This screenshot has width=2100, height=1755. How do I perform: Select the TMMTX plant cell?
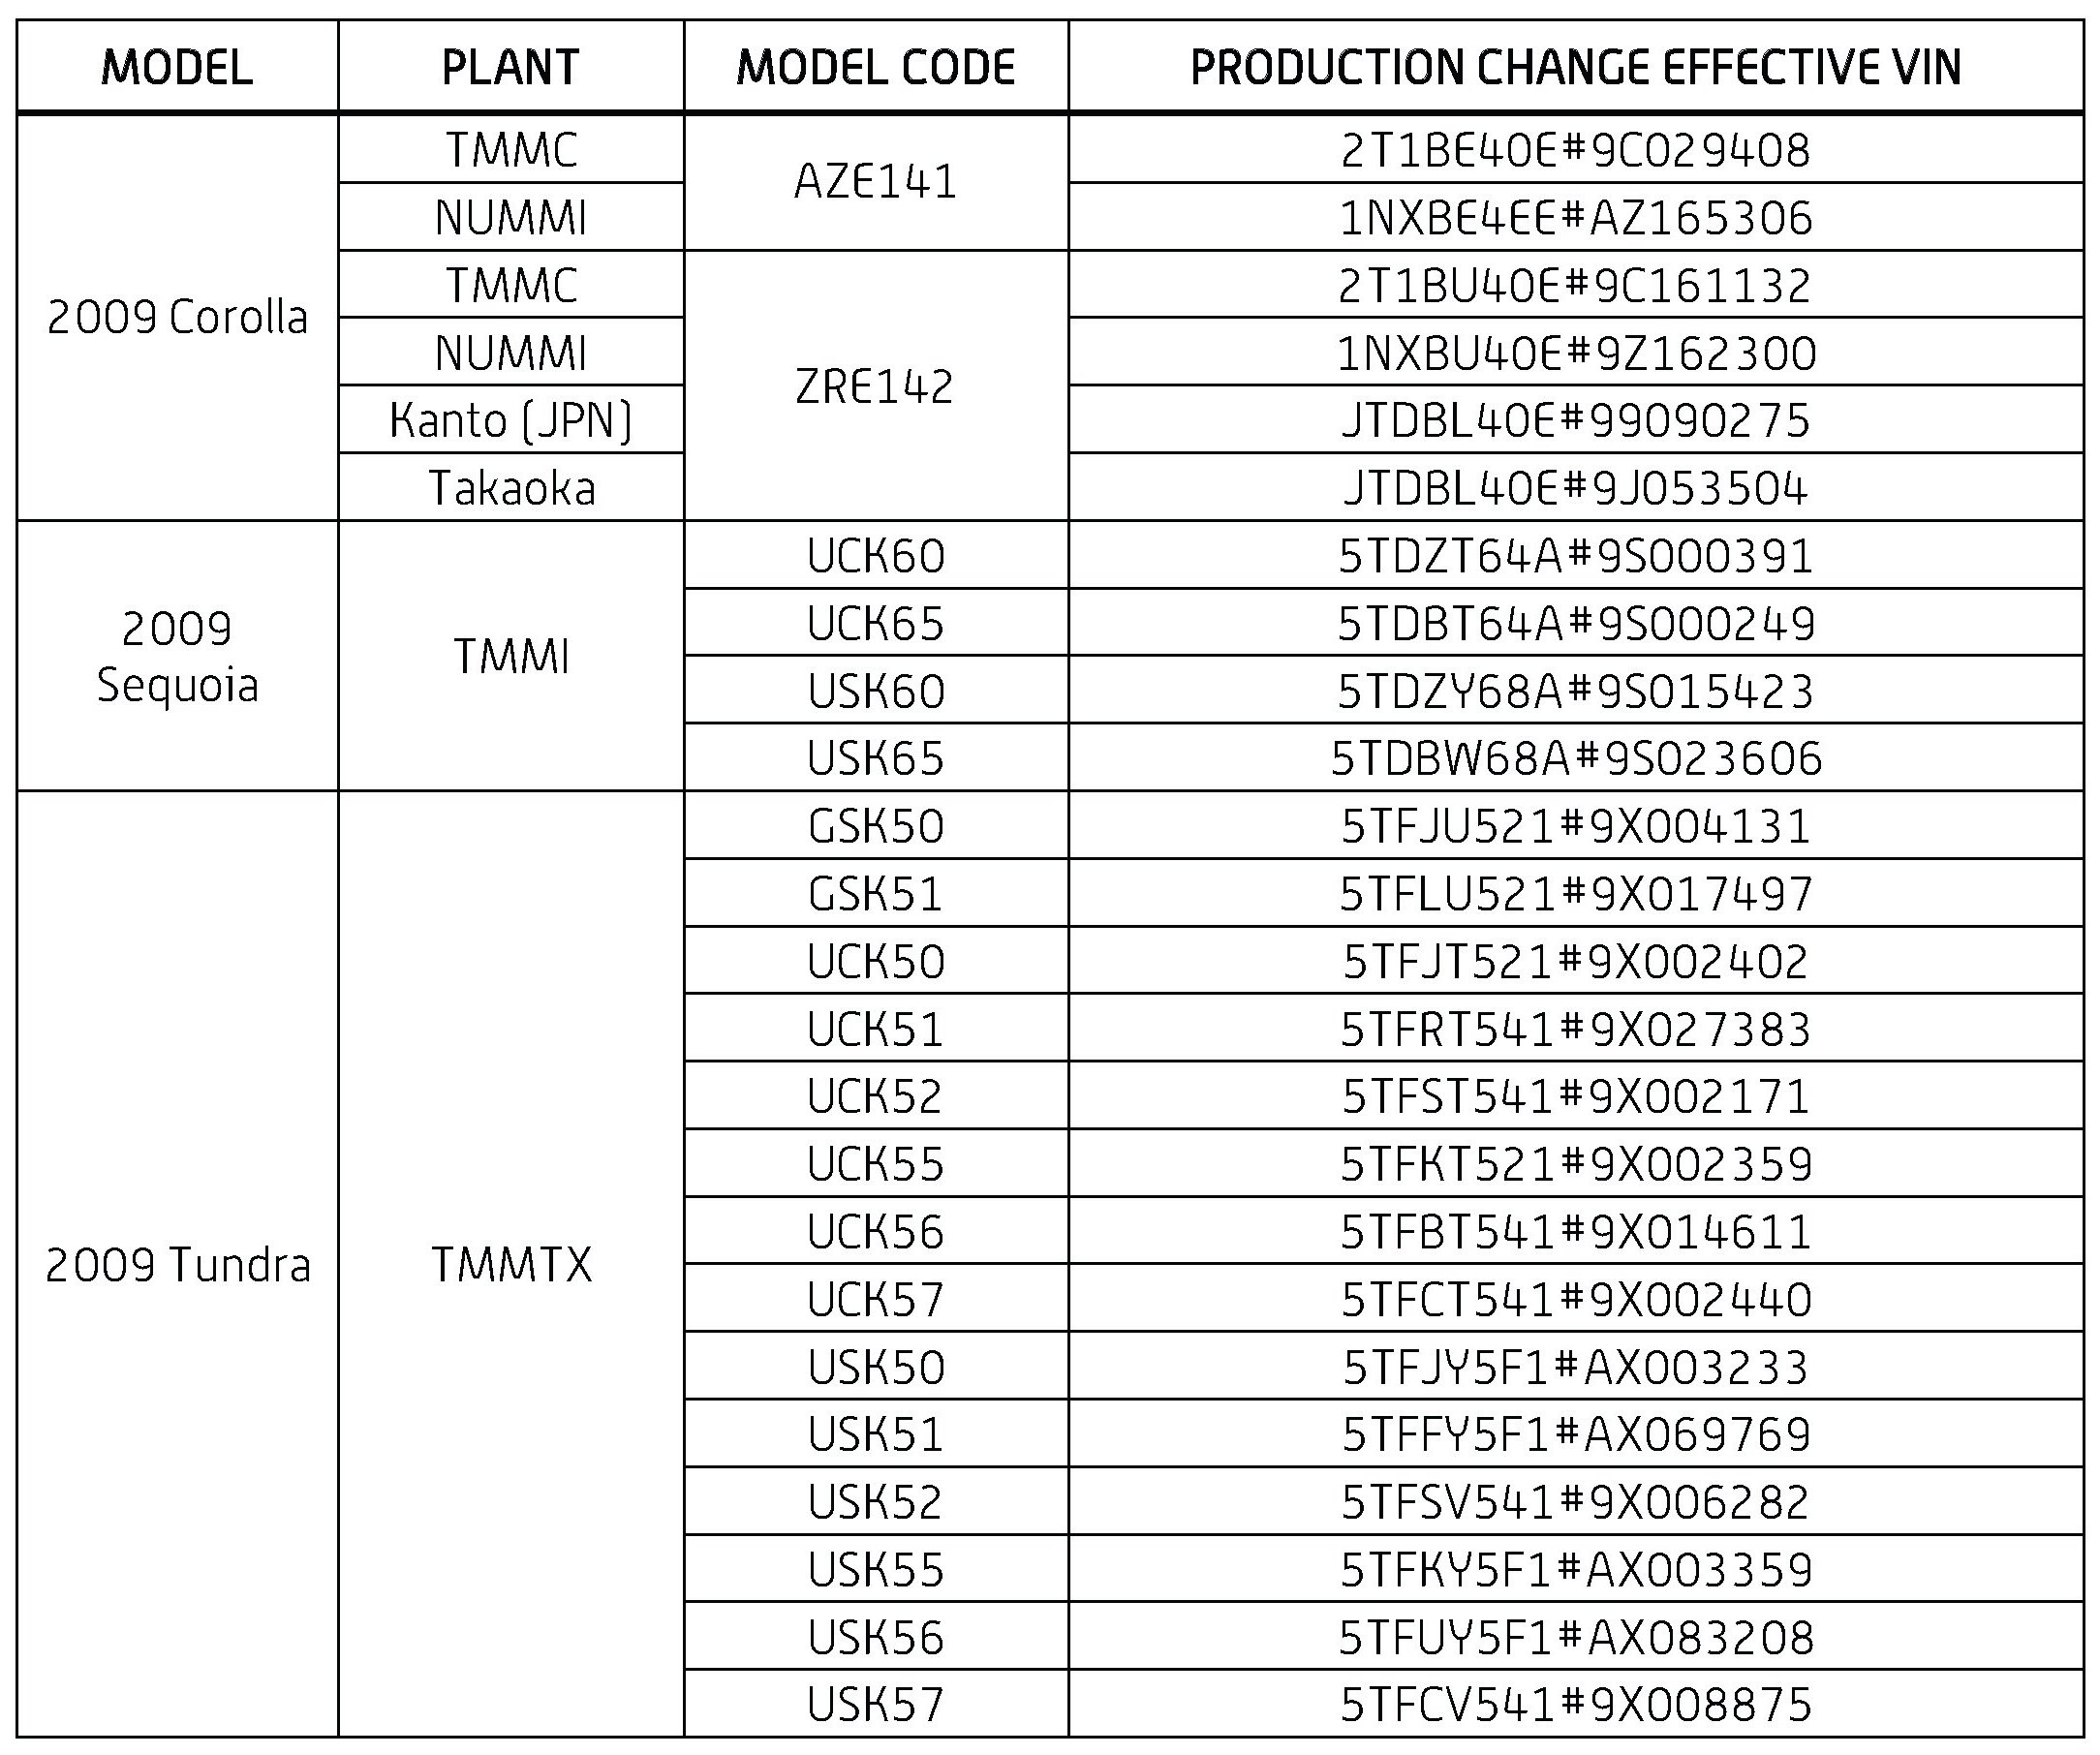(511, 1264)
